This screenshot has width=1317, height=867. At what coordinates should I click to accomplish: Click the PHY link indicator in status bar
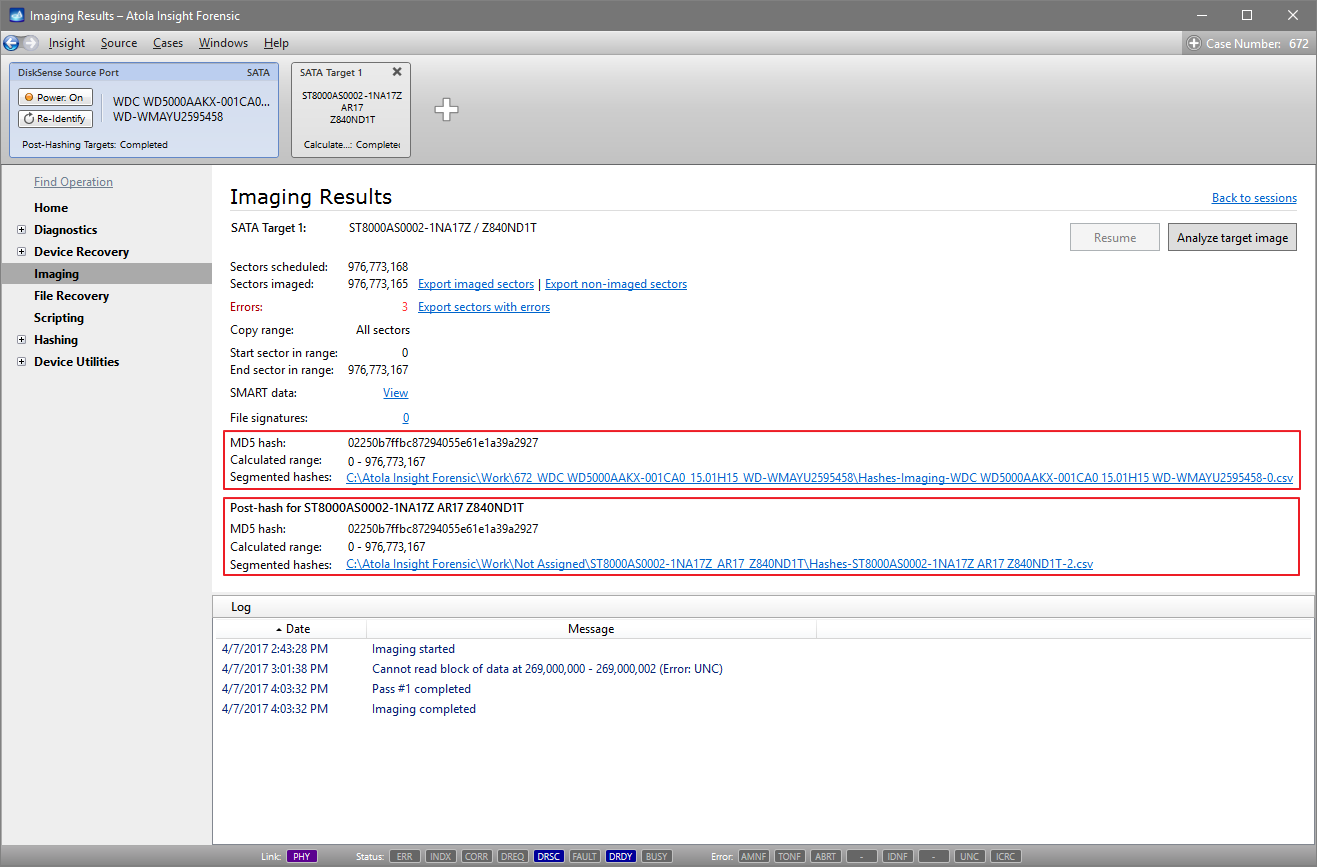click(302, 856)
